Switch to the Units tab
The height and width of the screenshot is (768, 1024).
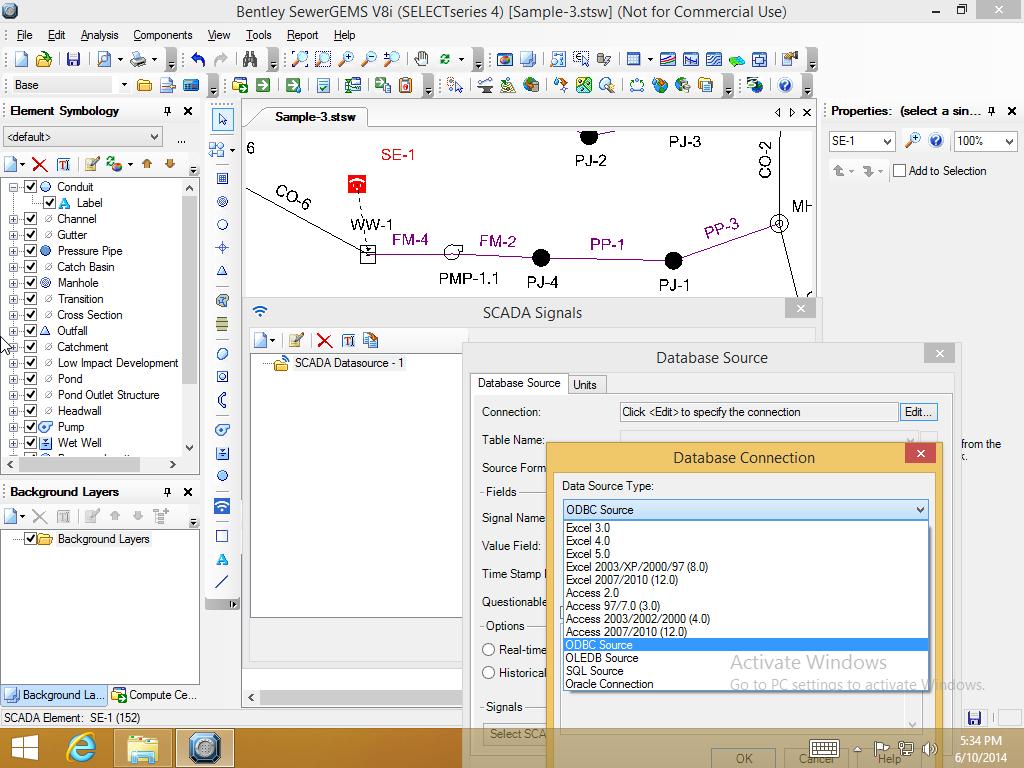click(x=585, y=385)
